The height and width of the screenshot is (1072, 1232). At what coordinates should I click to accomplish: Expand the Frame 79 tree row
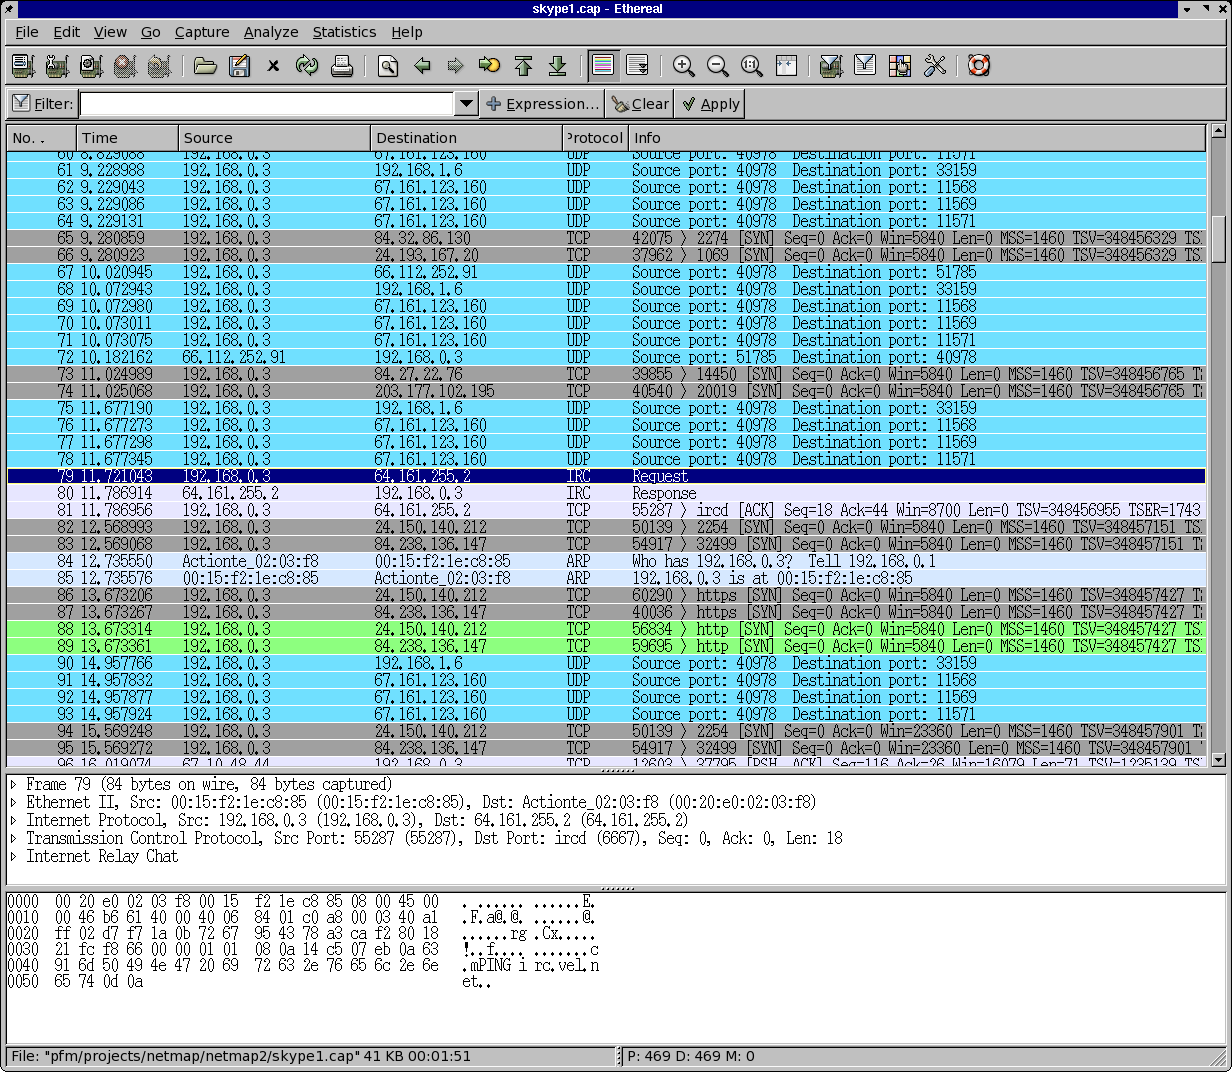point(14,785)
